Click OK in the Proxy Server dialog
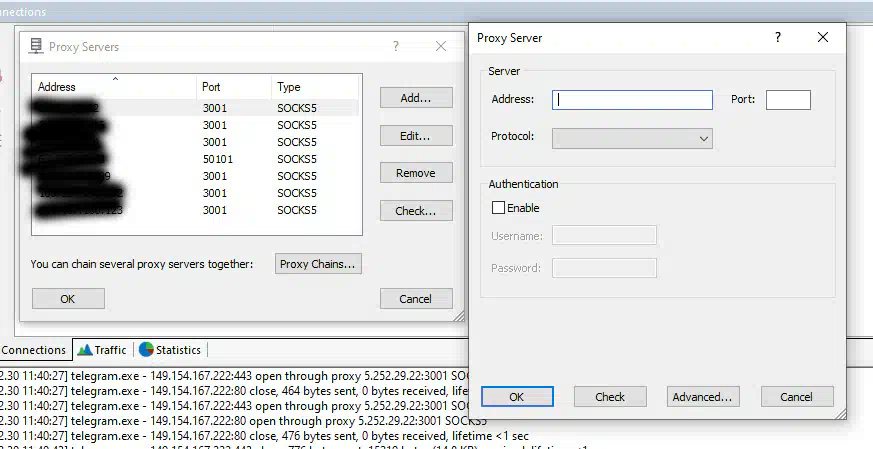The height and width of the screenshot is (449, 873). coord(517,397)
